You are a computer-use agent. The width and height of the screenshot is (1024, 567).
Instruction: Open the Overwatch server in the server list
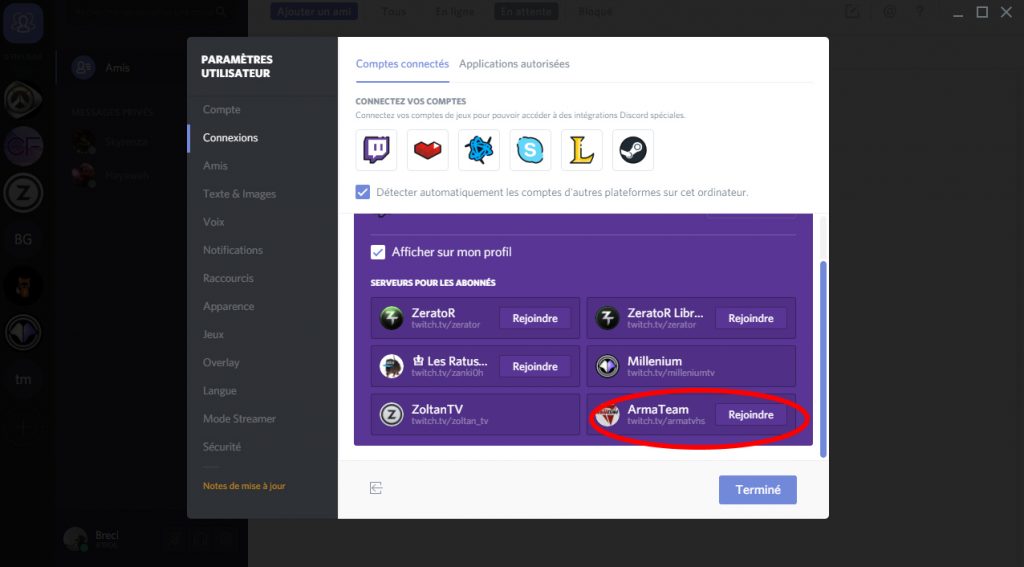[24, 100]
